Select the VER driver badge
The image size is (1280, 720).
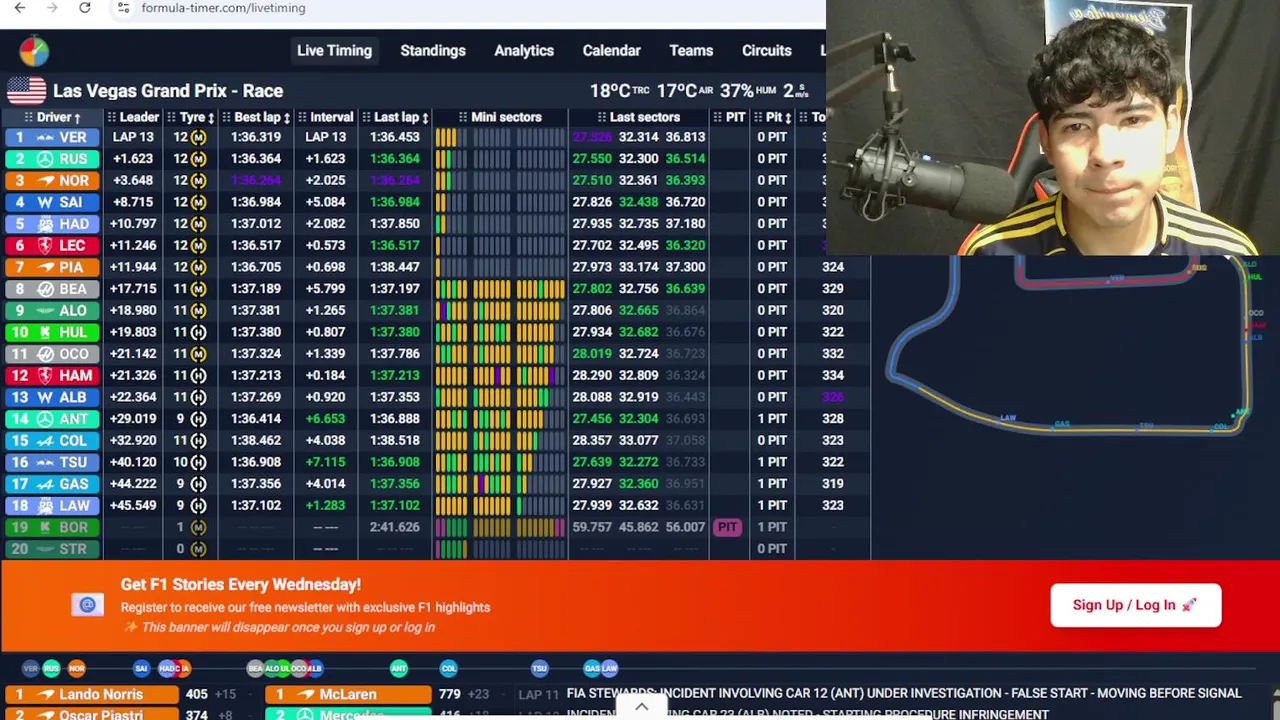(x=51, y=137)
